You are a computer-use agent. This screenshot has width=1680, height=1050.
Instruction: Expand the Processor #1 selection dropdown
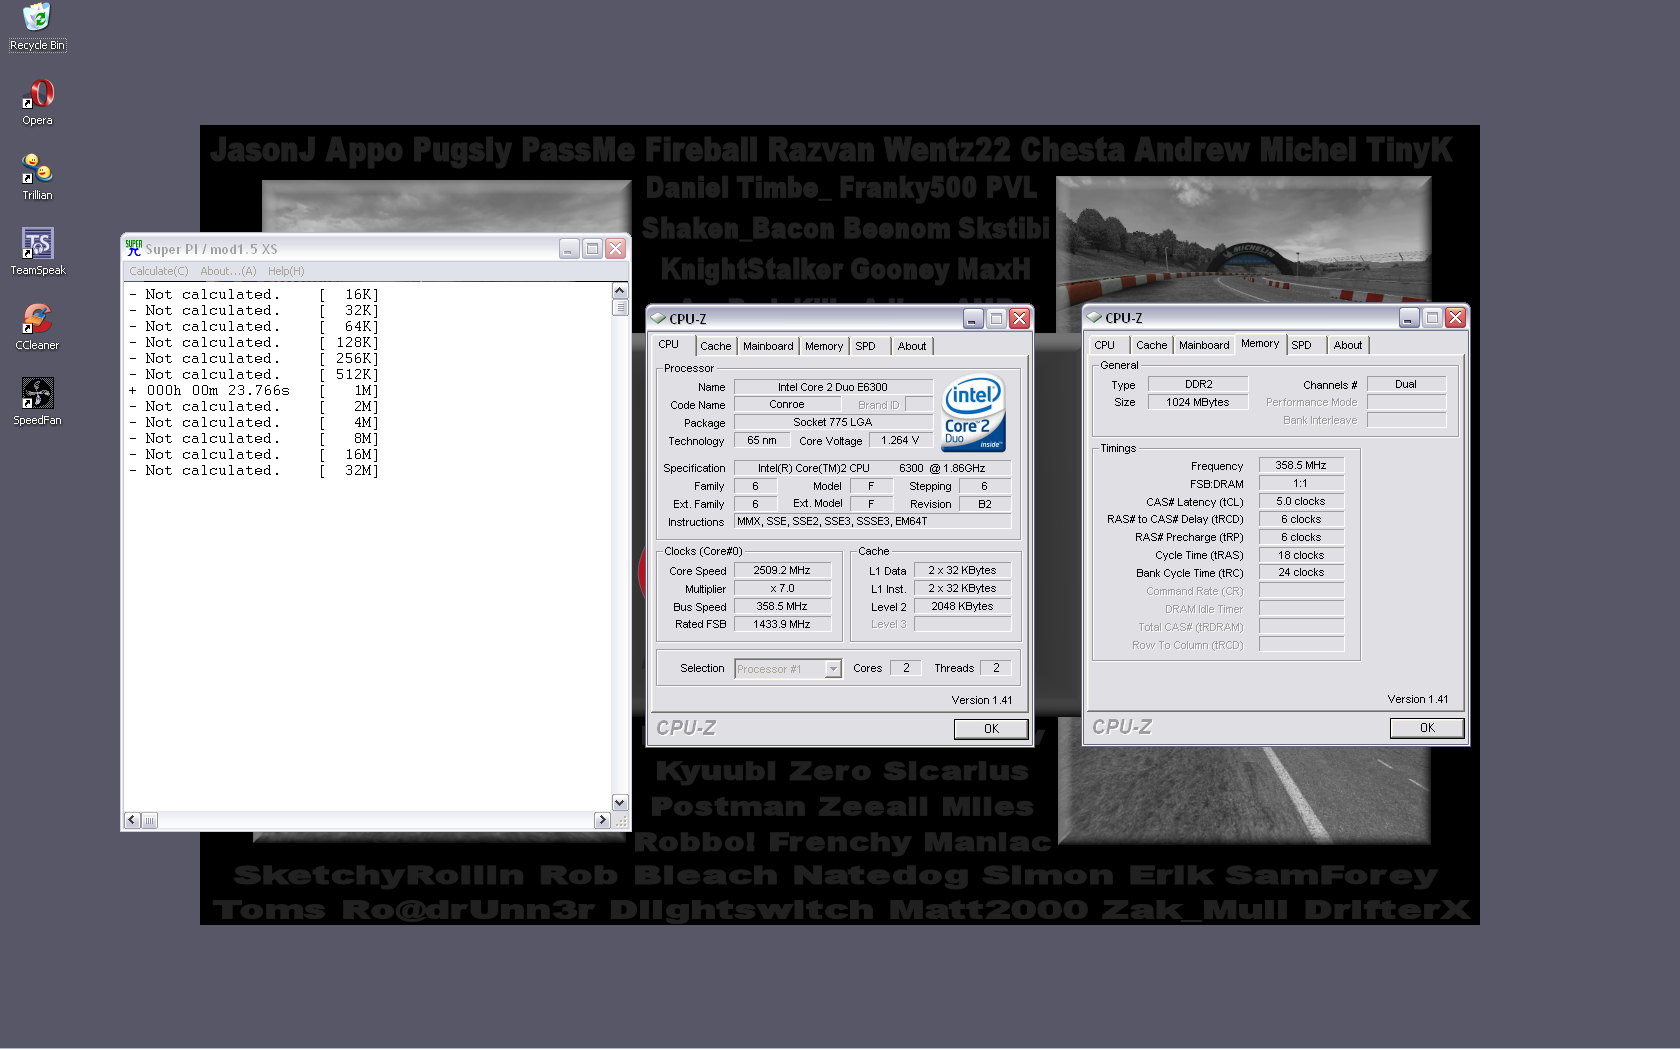point(833,669)
